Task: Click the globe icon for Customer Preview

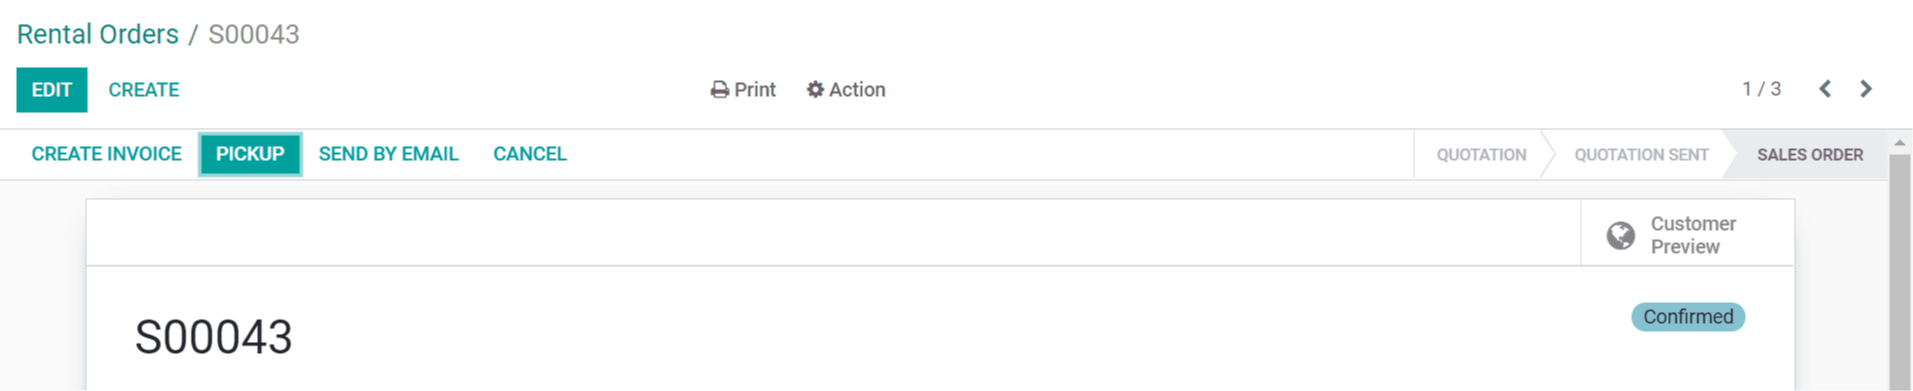Action: [1621, 235]
